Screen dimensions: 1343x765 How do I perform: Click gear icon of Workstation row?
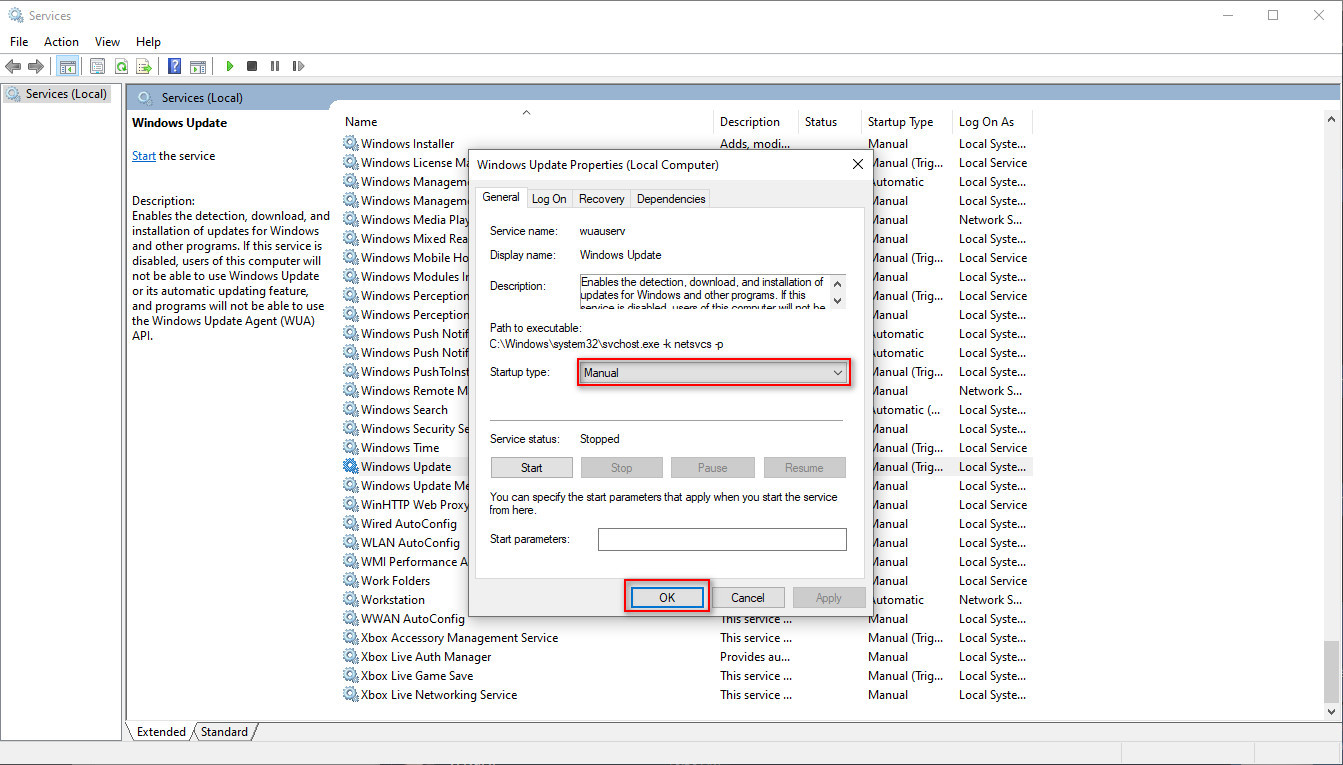[x=350, y=600]
